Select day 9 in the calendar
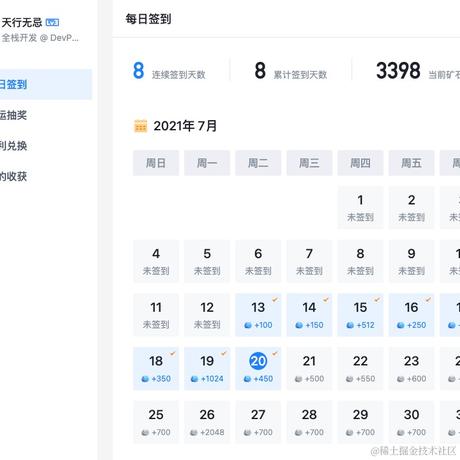Viewport: 460px width, 460px height. pos(411,261)
